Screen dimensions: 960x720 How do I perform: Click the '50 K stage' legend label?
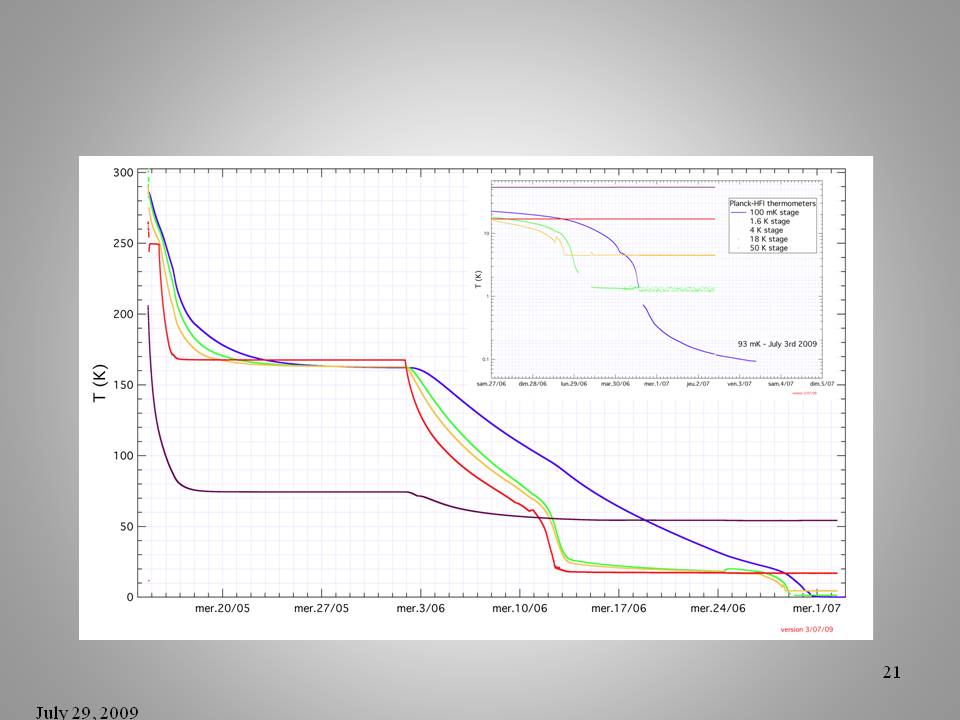click(768, 248)
